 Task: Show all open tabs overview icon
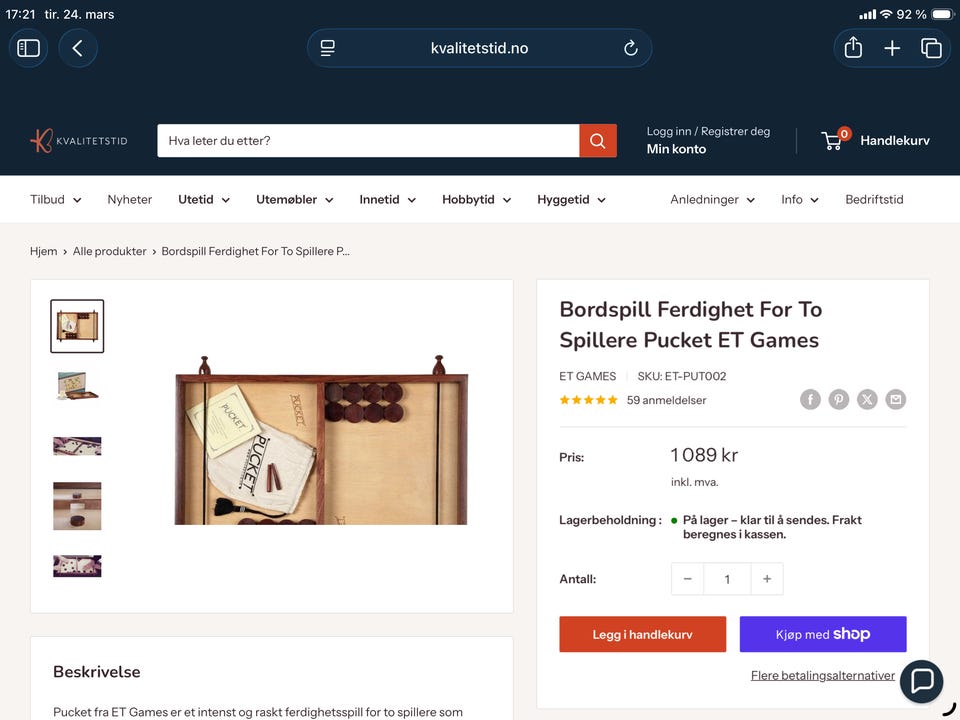coord(931,48)
